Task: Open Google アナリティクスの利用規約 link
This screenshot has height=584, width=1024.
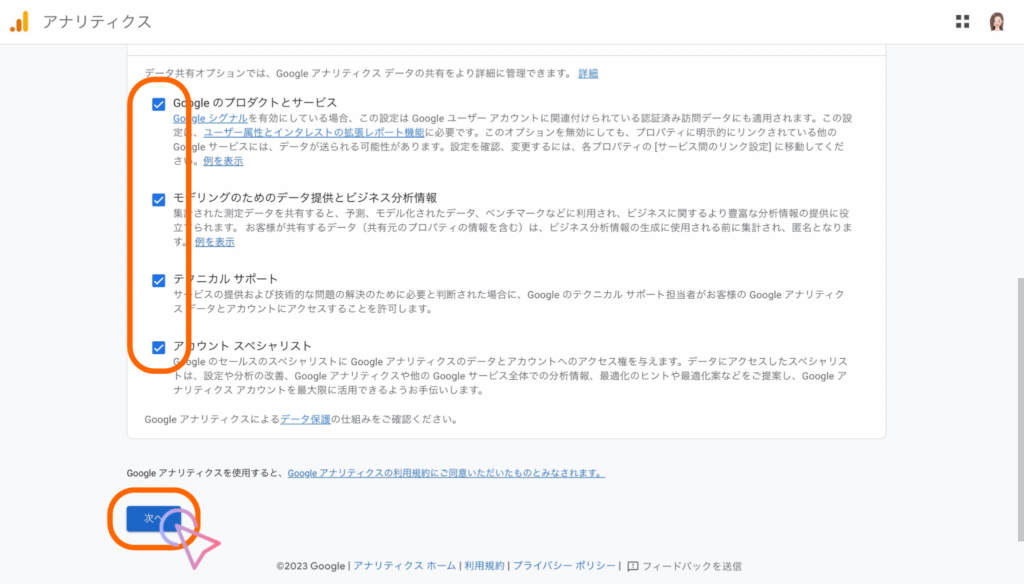Action: tap(445, 472)
